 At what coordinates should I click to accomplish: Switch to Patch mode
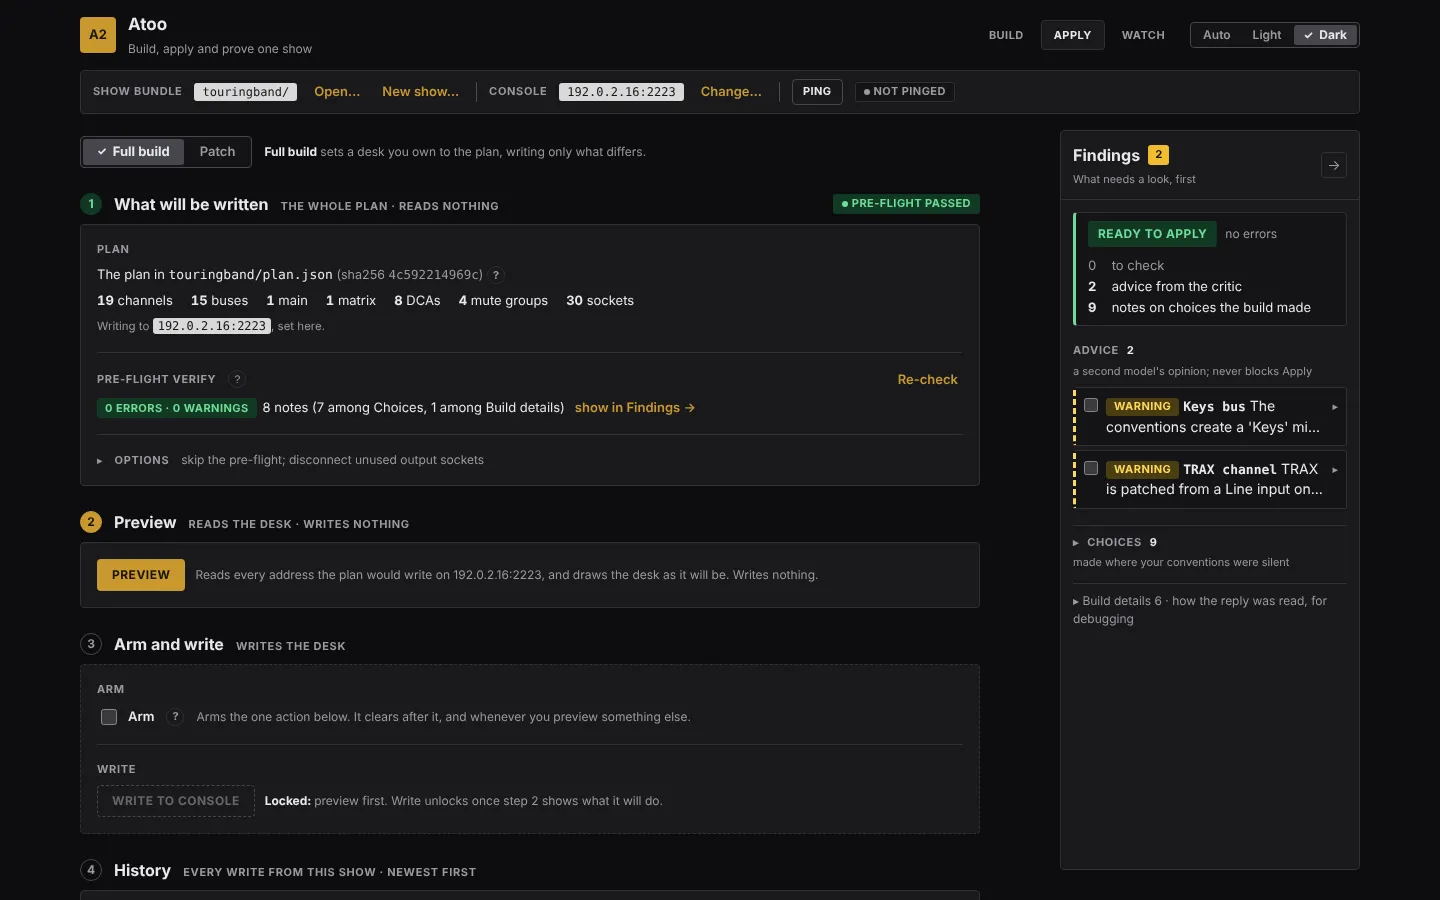tap(217, 152)
